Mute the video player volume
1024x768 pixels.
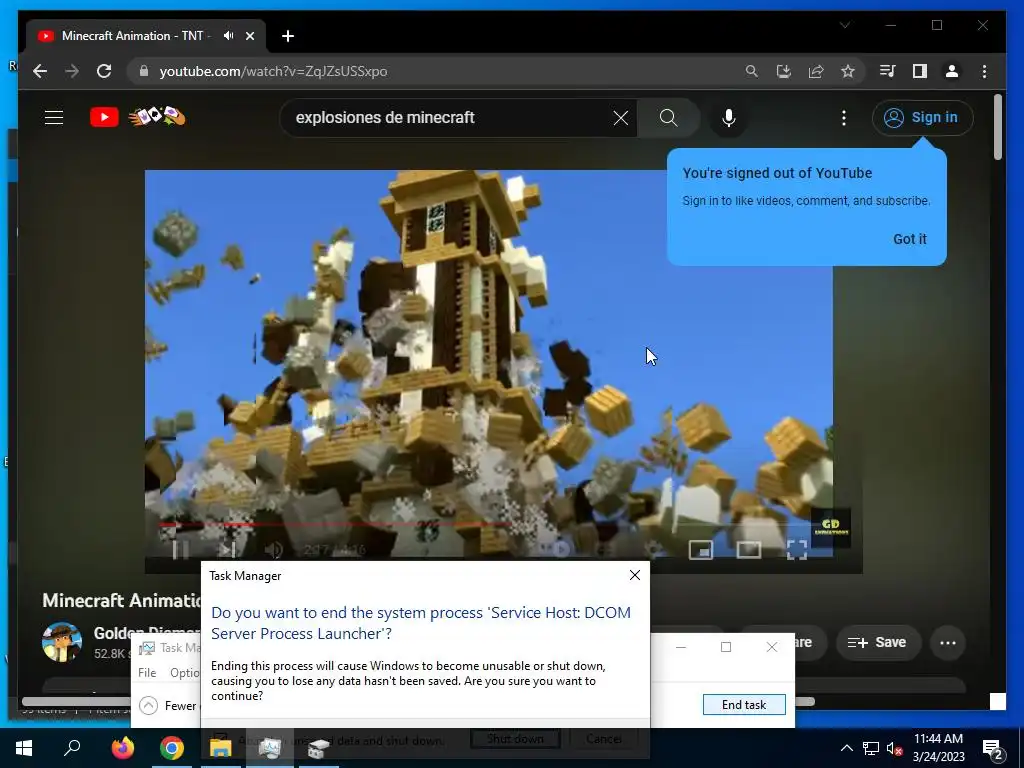click(274, 550)
